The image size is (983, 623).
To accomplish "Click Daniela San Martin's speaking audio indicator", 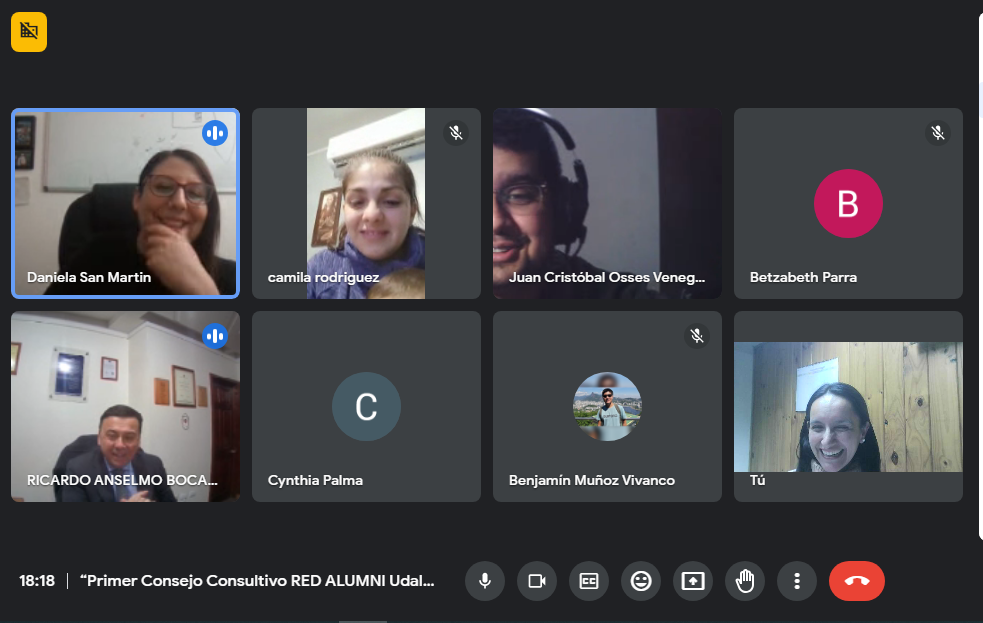I will [x=215, y=133].
